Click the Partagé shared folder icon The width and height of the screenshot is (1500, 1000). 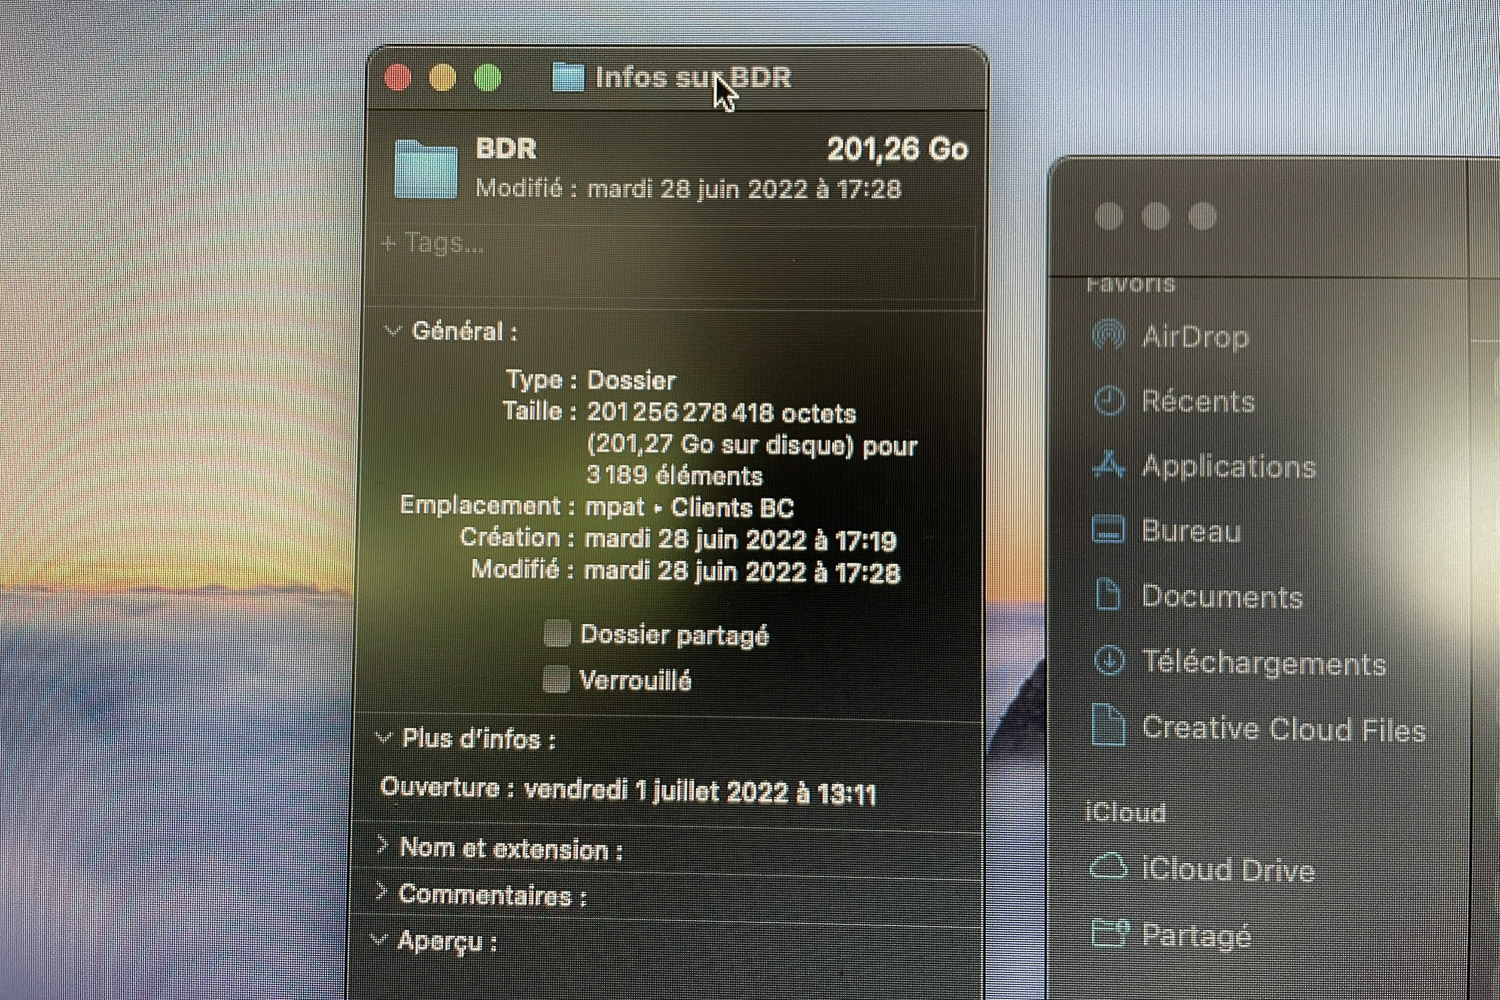point(1109,933)
